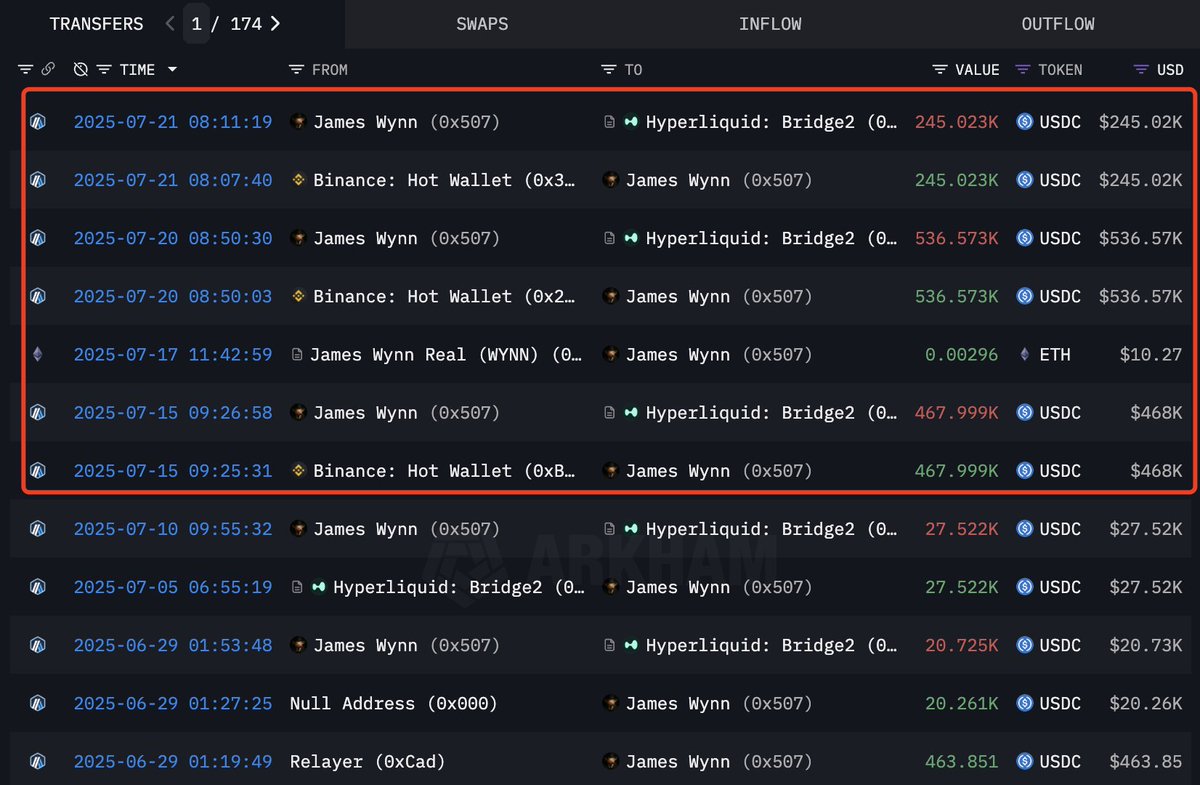Click the $20.73K USD amount
The width and height of the screenshot is (1200, 785).
1145,645
